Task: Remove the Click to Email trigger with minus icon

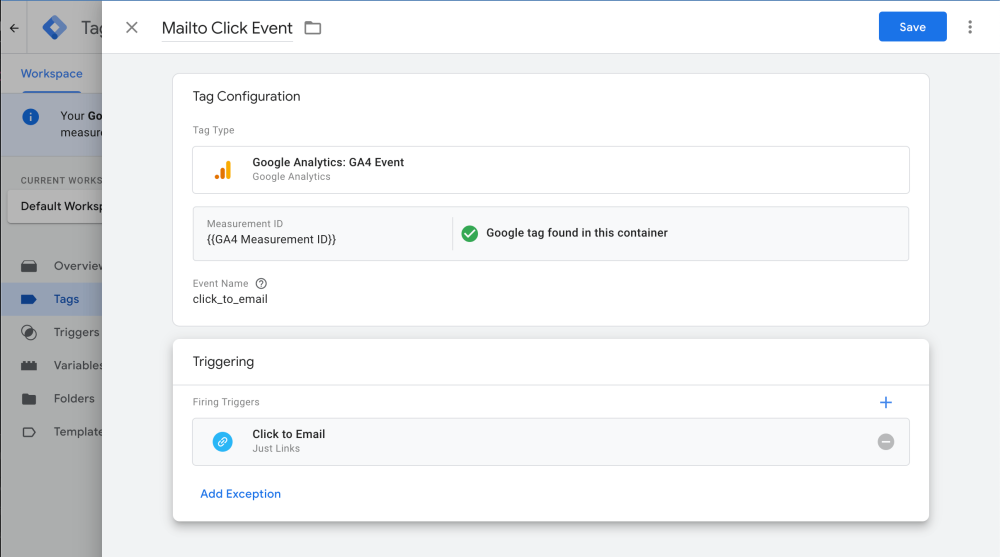Action: click(x=885, y=442)
